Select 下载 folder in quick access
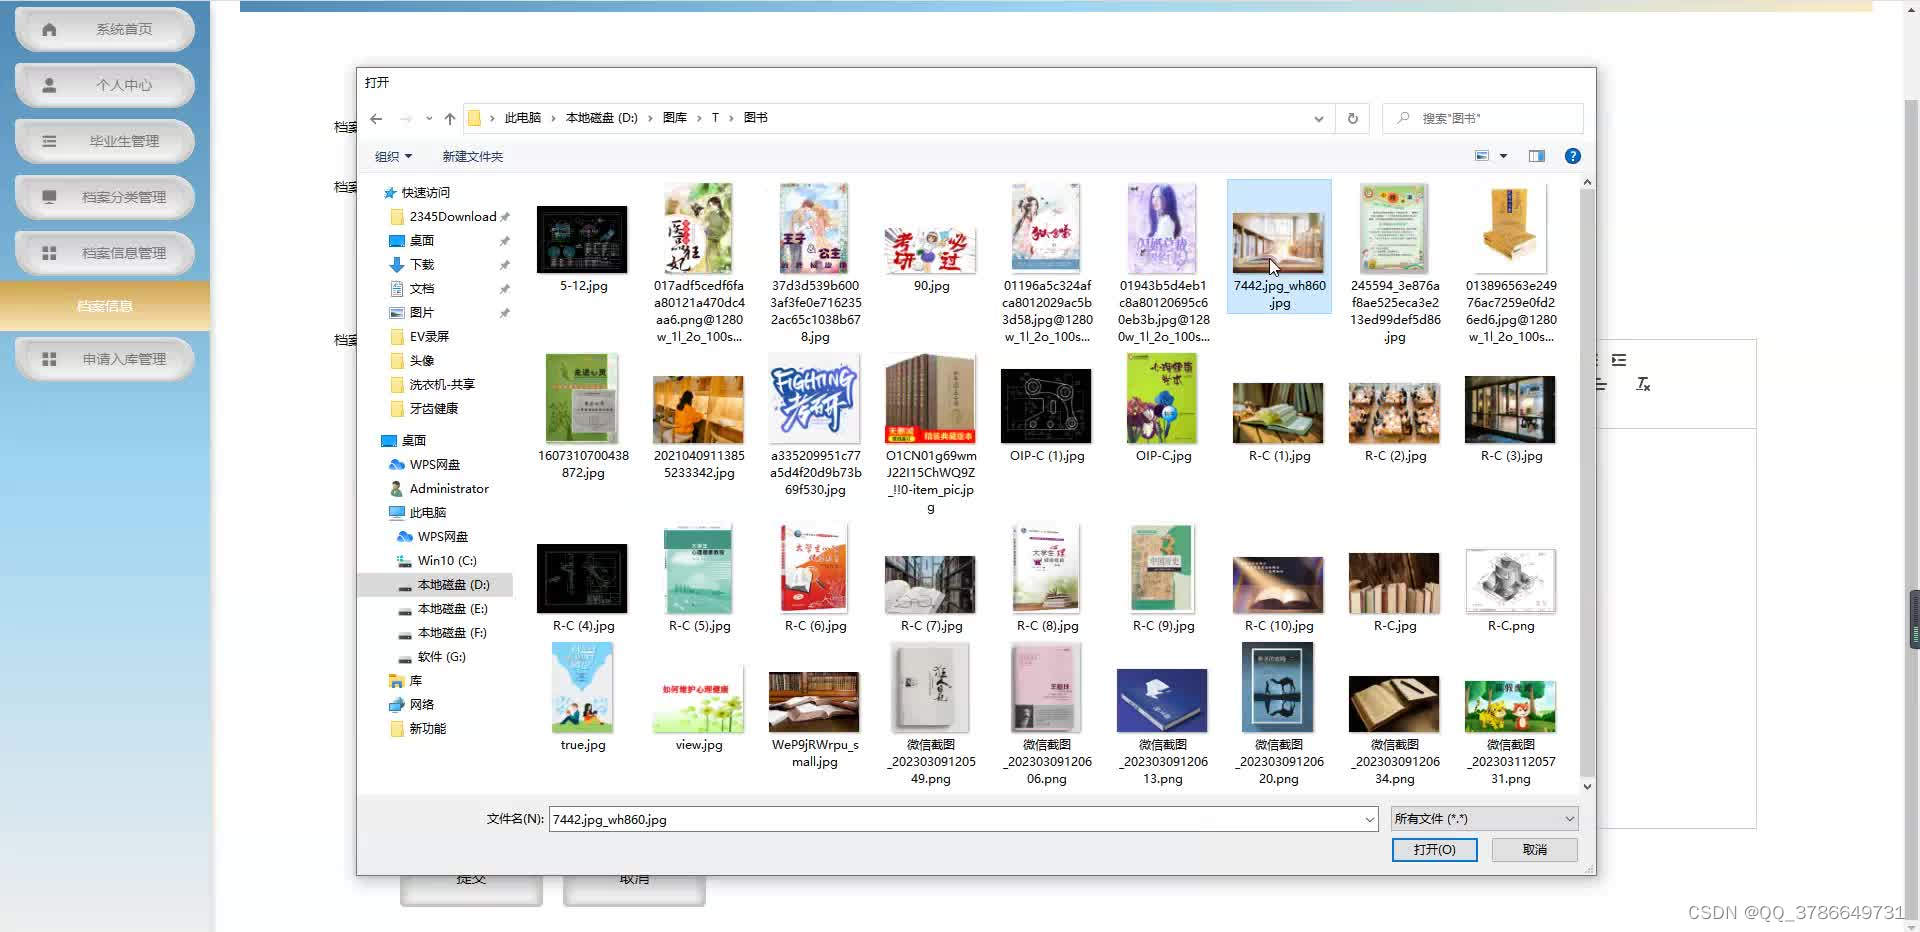Image resolution: width=1920 pixels, height=932 pixels. point(421,264)
